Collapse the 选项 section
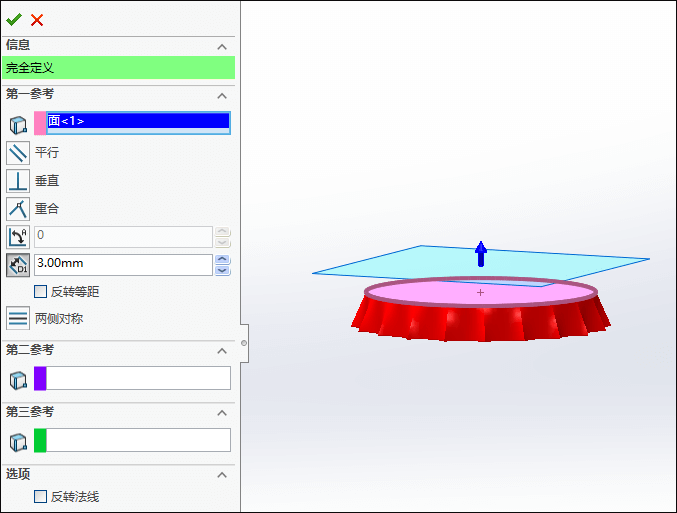 click(x=222, y=475)
